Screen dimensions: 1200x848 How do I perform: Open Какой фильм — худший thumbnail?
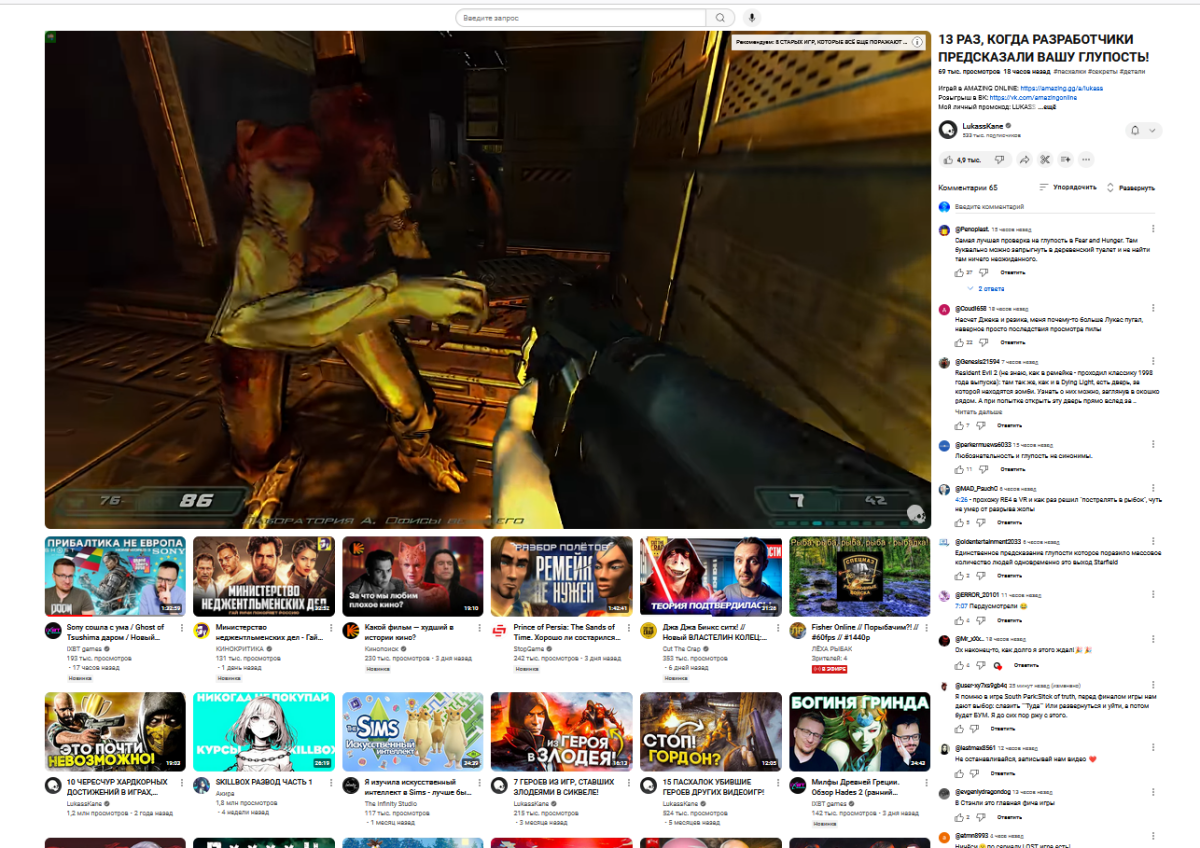[412, 576]
